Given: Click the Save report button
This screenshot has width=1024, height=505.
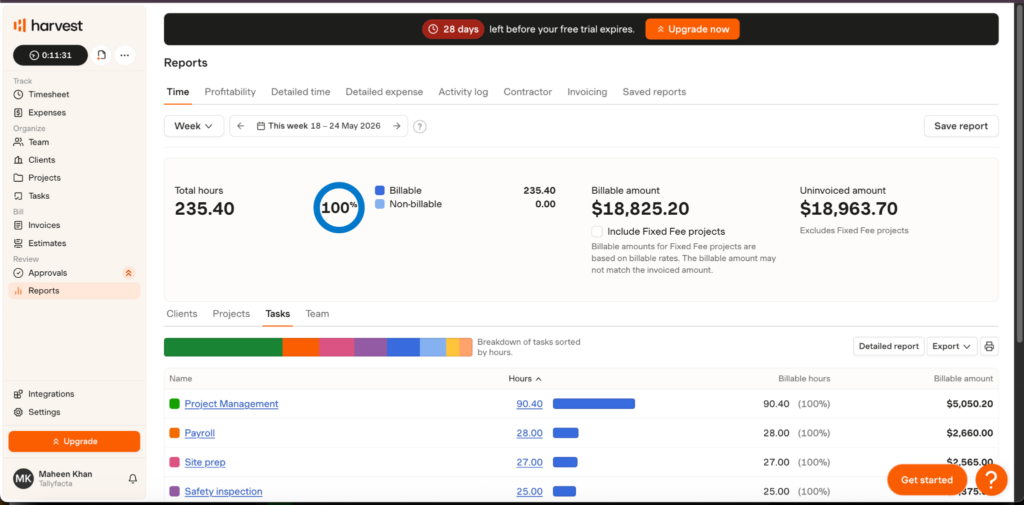Looking at the screenshot, I should click(x=961, y=126).
